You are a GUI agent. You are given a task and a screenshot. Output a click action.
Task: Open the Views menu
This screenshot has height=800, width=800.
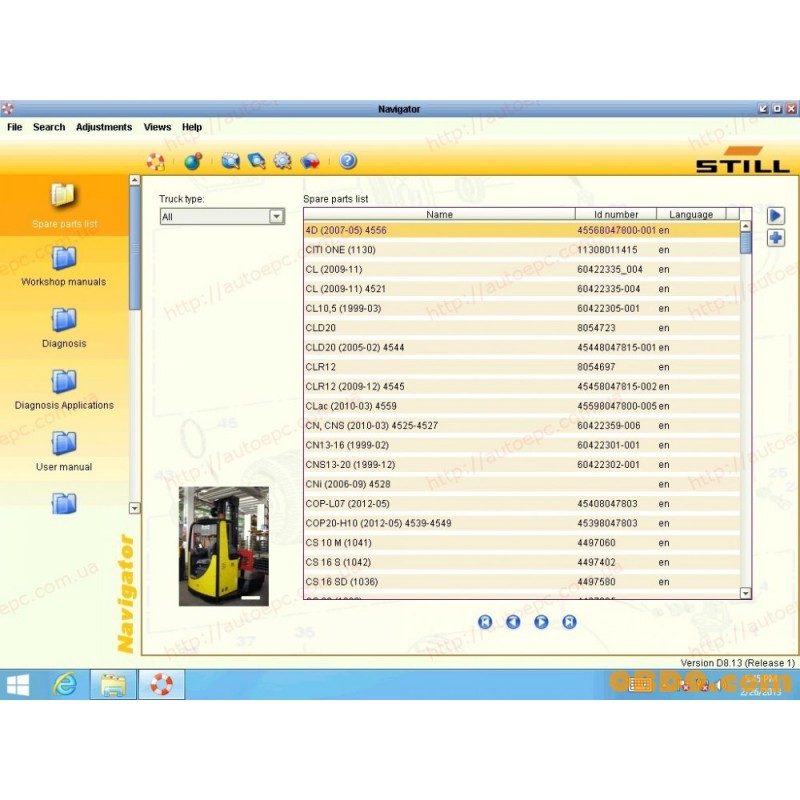157,127
